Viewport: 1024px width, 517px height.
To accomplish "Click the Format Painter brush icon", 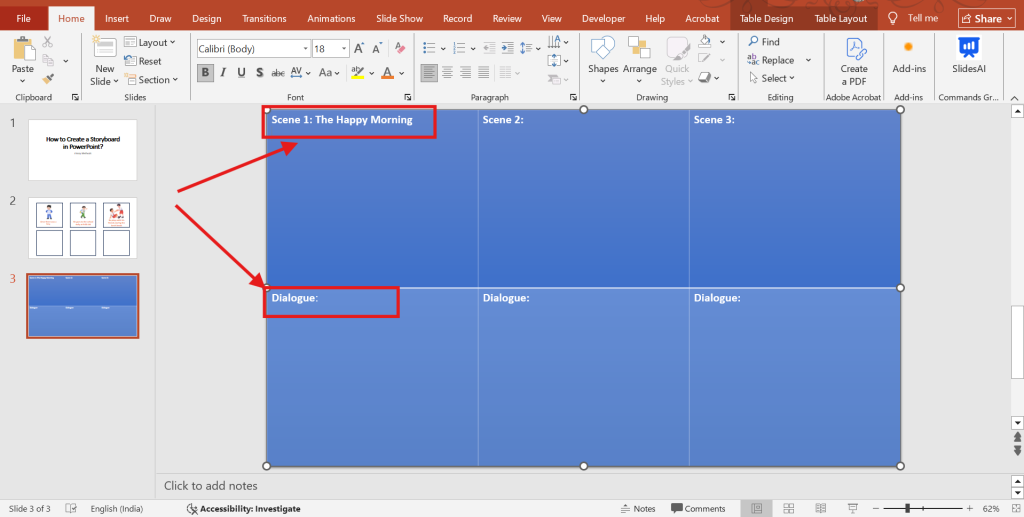I will [x=47, y=76].
